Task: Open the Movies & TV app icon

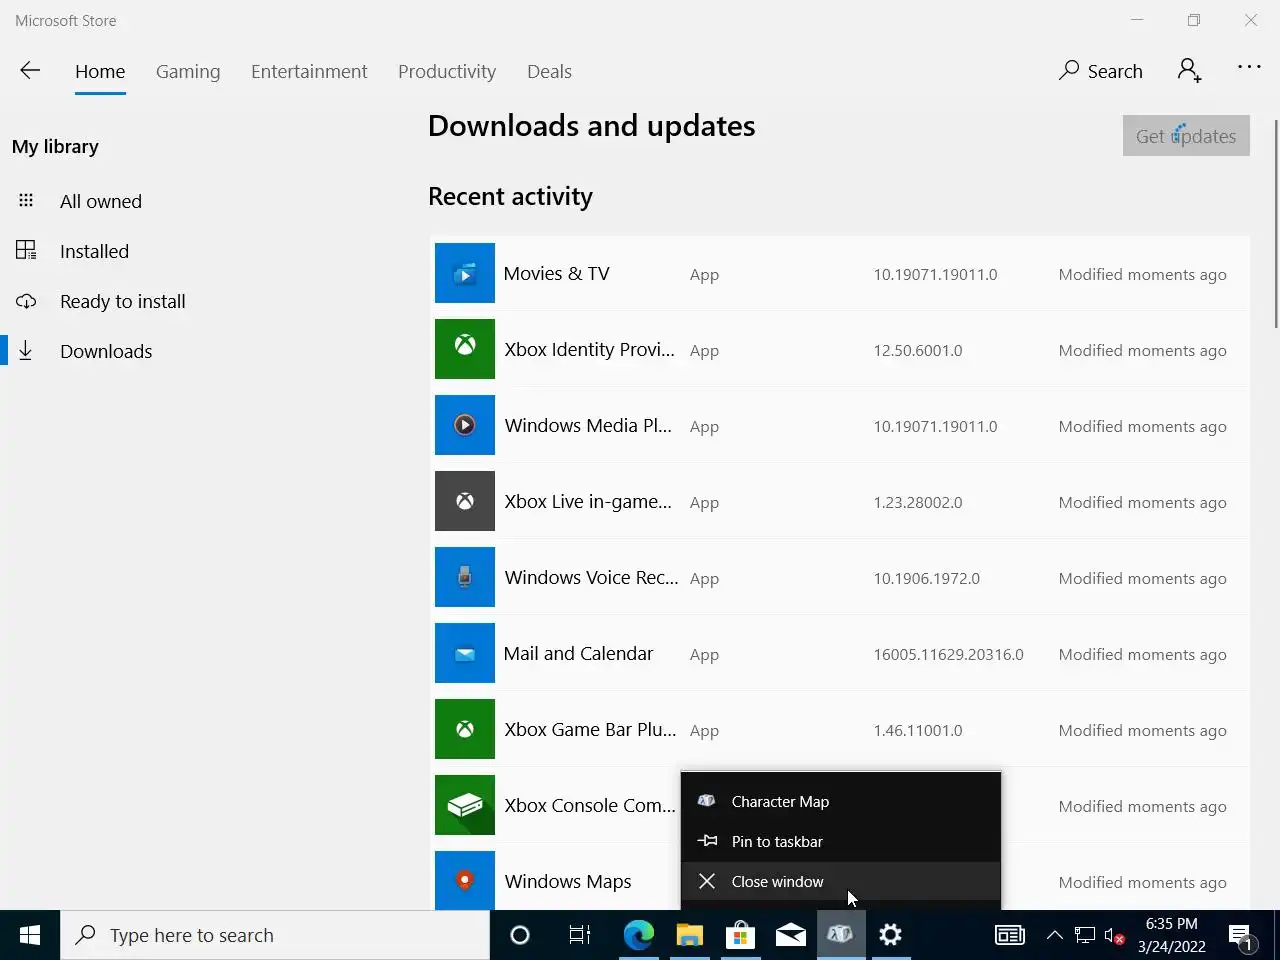Action: 465,273
